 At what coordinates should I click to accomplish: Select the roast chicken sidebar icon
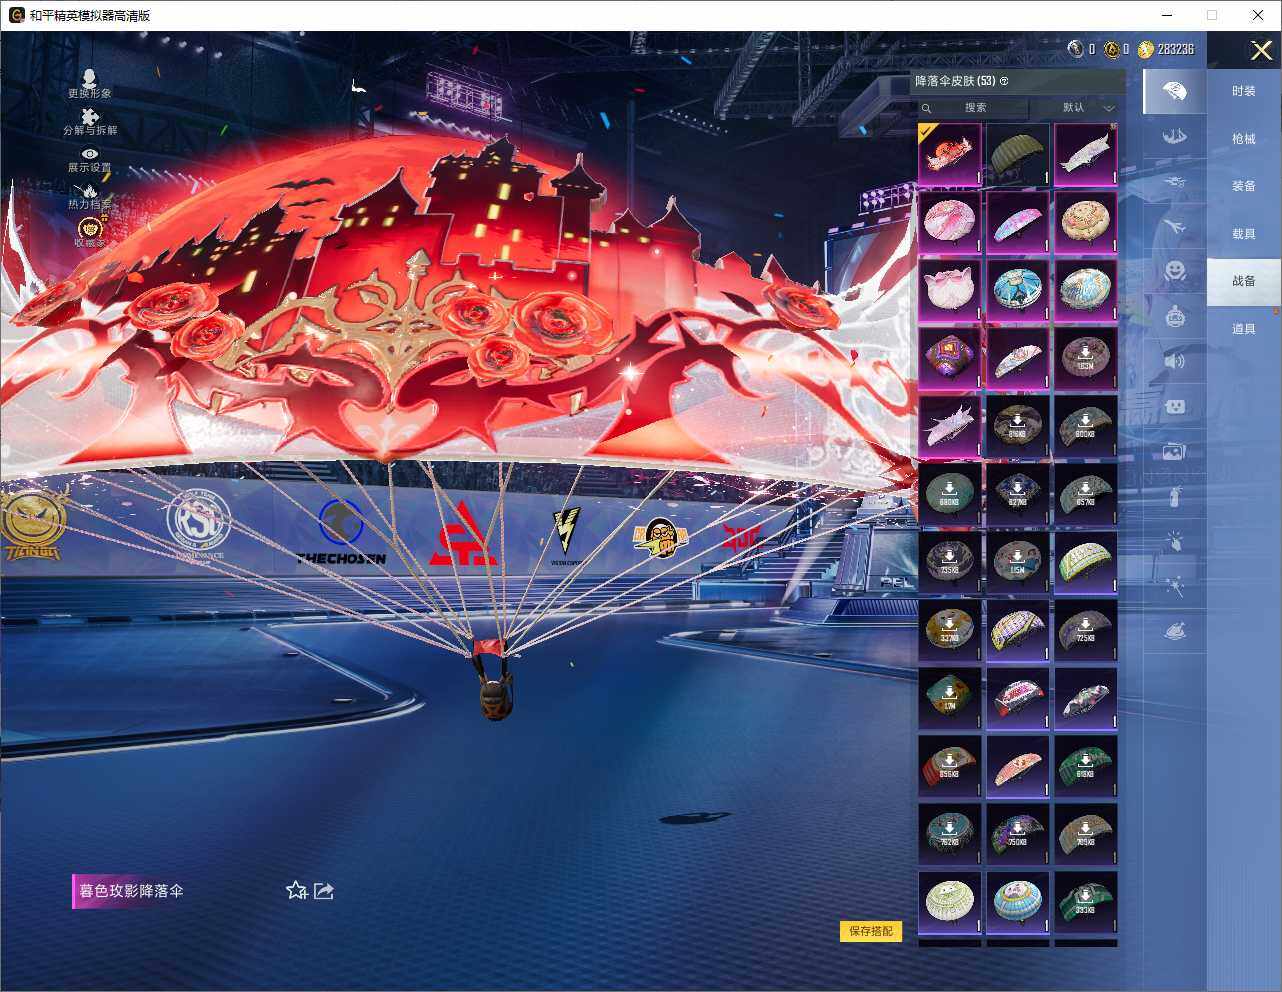click(x=1175, y=632)
